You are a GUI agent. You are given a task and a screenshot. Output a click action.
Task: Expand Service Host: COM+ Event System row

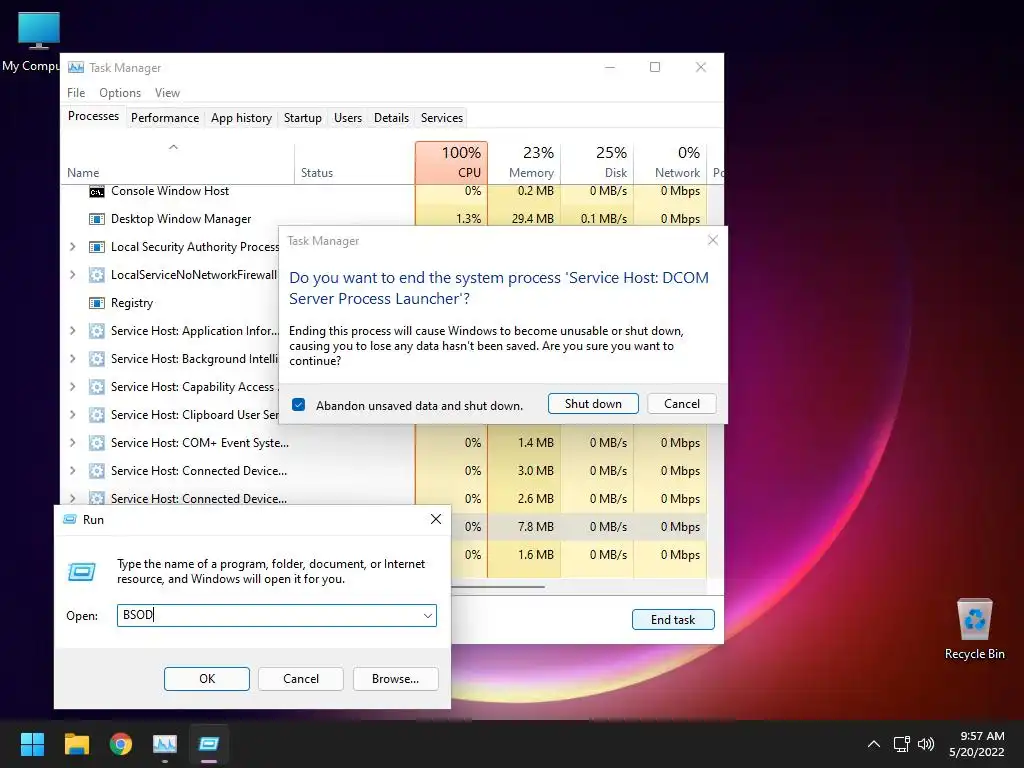[x=72, y=443]
